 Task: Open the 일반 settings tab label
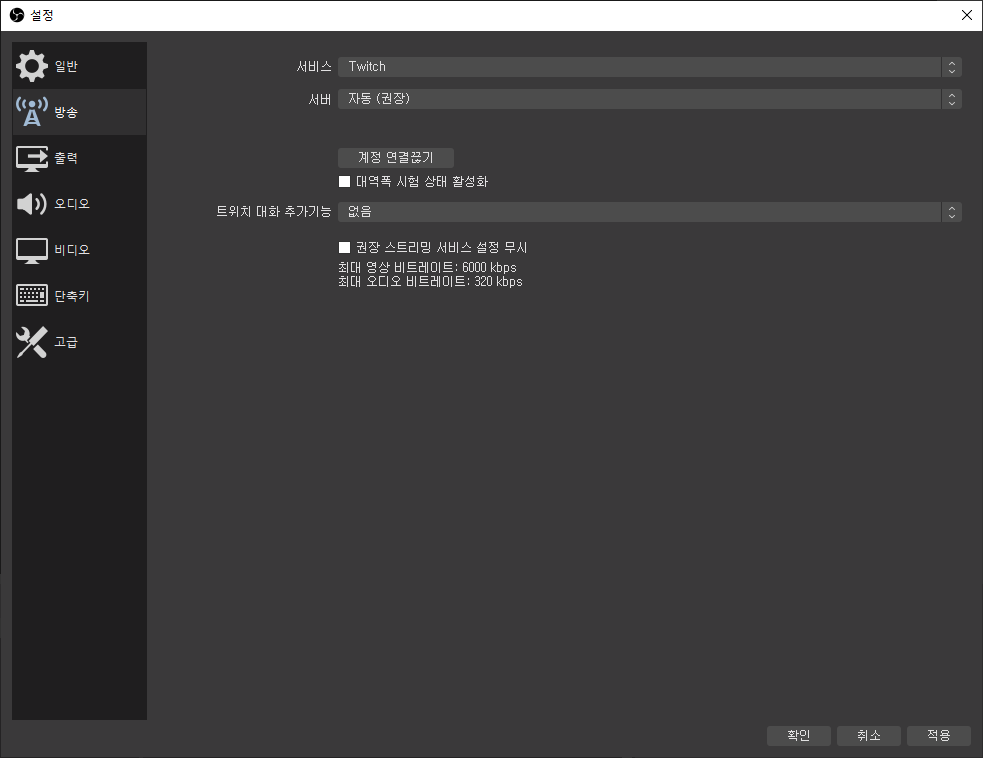pos(66,66)
